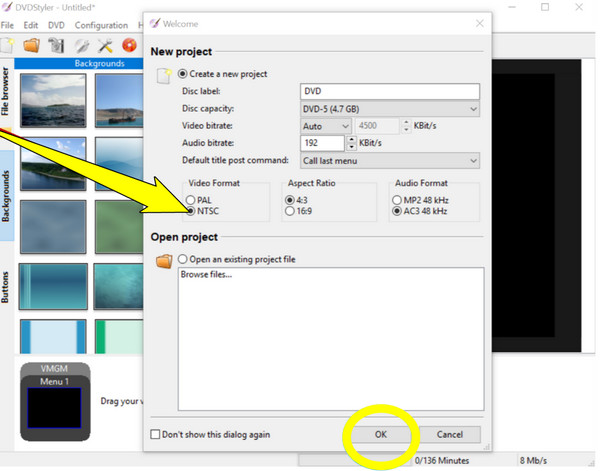Screen dimensions: 600x471
Task: Select the turquoise textured background thumbnail
Action: (x=119, y=286)
